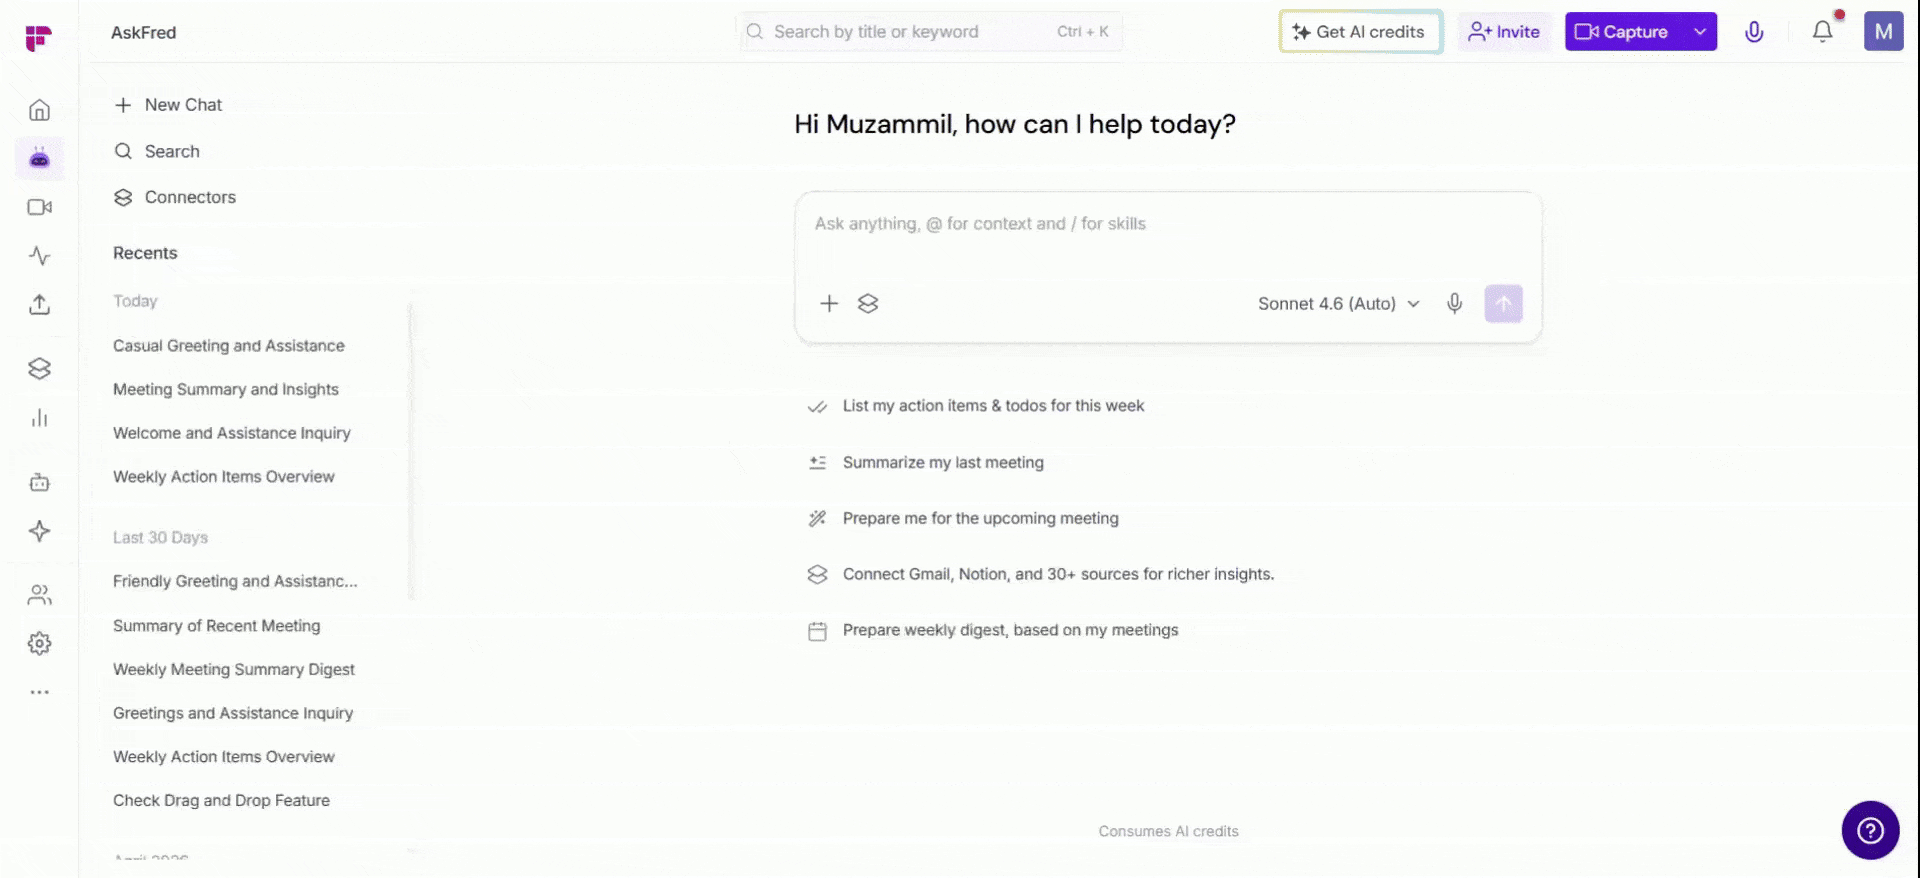This screenshot has height=878, width=1920.
Task: Select List my action items suggestion
Action: coord(993,406)
